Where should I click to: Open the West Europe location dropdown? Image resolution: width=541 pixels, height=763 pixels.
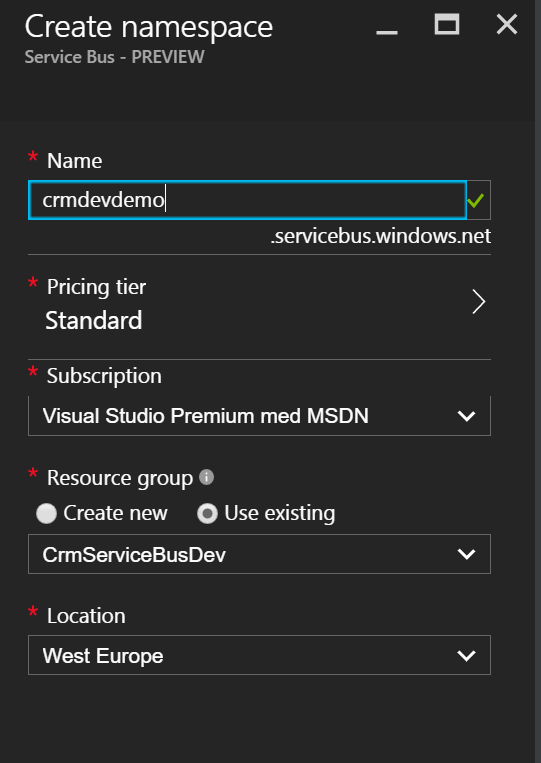259,655
